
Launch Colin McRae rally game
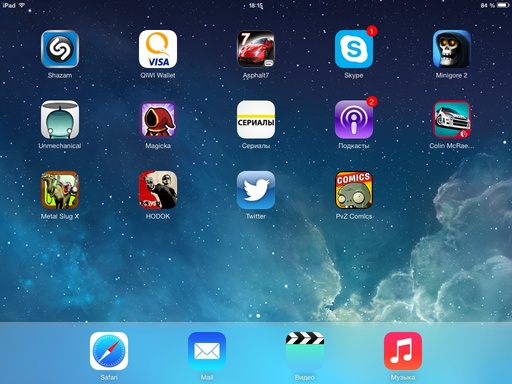point(452,119)
